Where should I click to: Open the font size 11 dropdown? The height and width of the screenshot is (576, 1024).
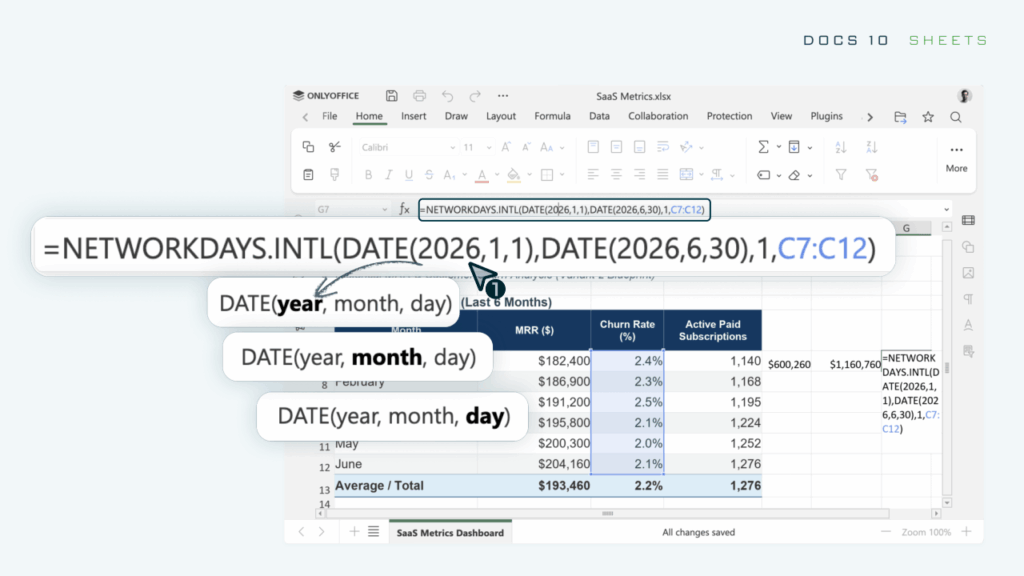pos(488,148)
